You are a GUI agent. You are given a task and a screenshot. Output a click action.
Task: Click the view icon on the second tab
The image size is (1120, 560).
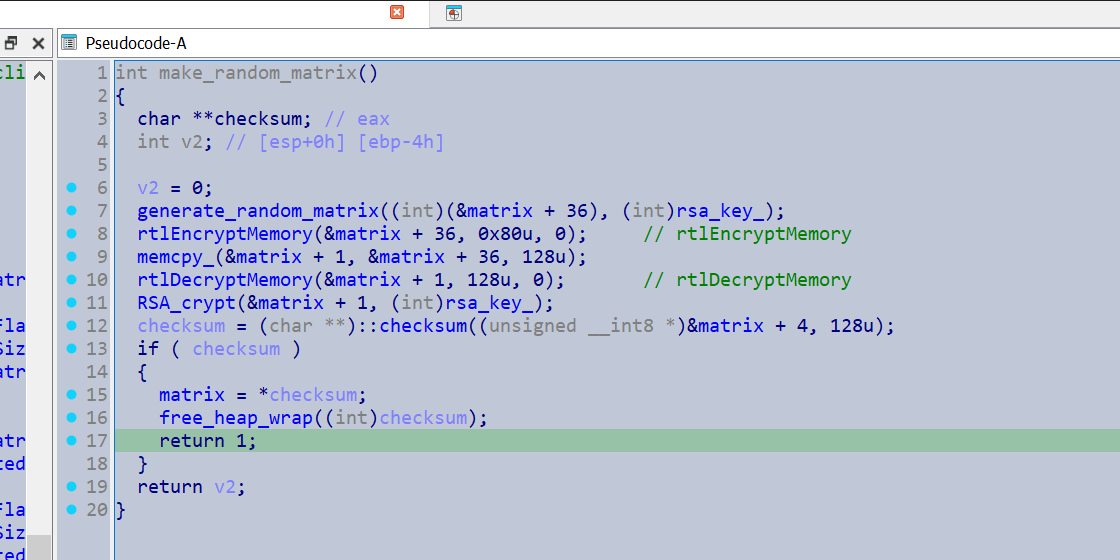[x=454, y=13]
